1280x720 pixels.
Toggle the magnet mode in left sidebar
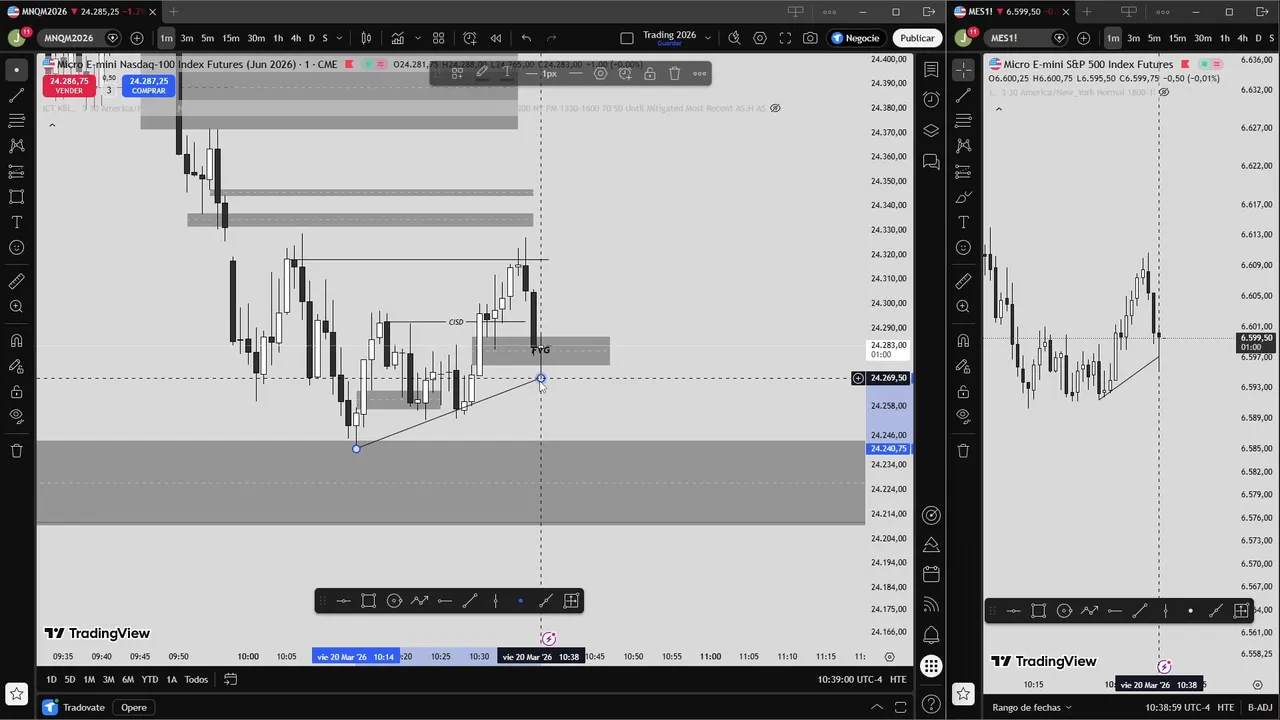click(16, 340)
